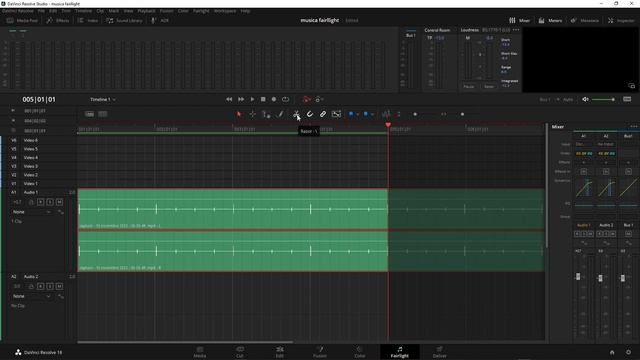Open the Timeline menu

pos(83,11)
